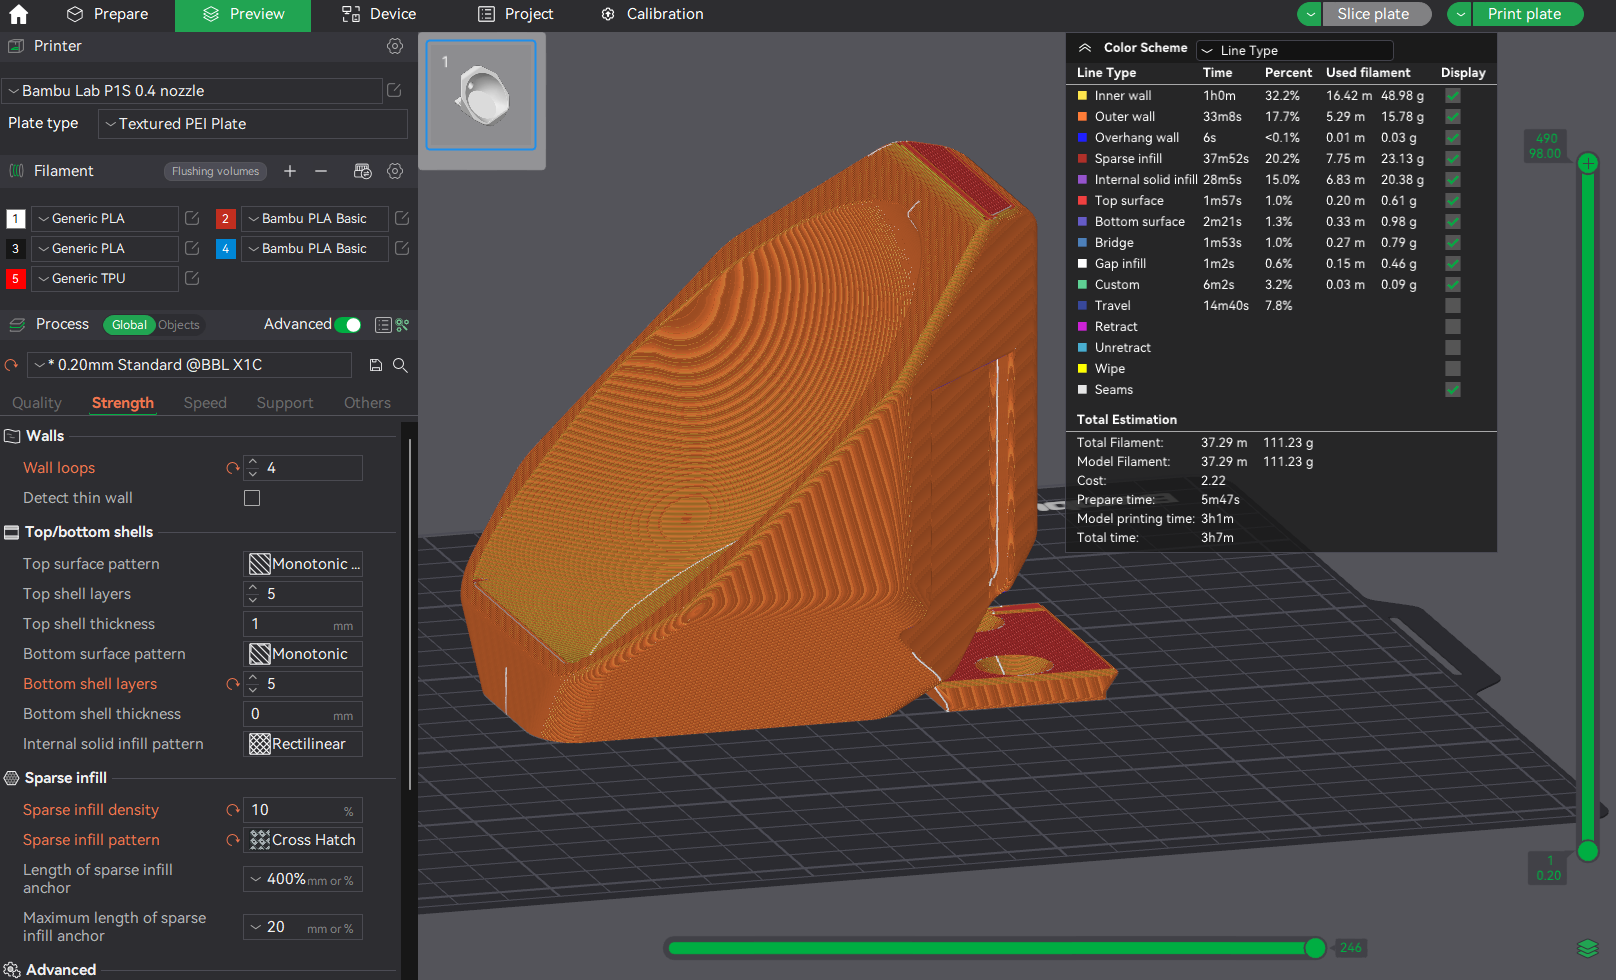Image resolution: width=1616 pixels, height=980 pixels.
Task: Show Travel lines in the display column
Action: pyautogui.click(x=1453, y=306)
